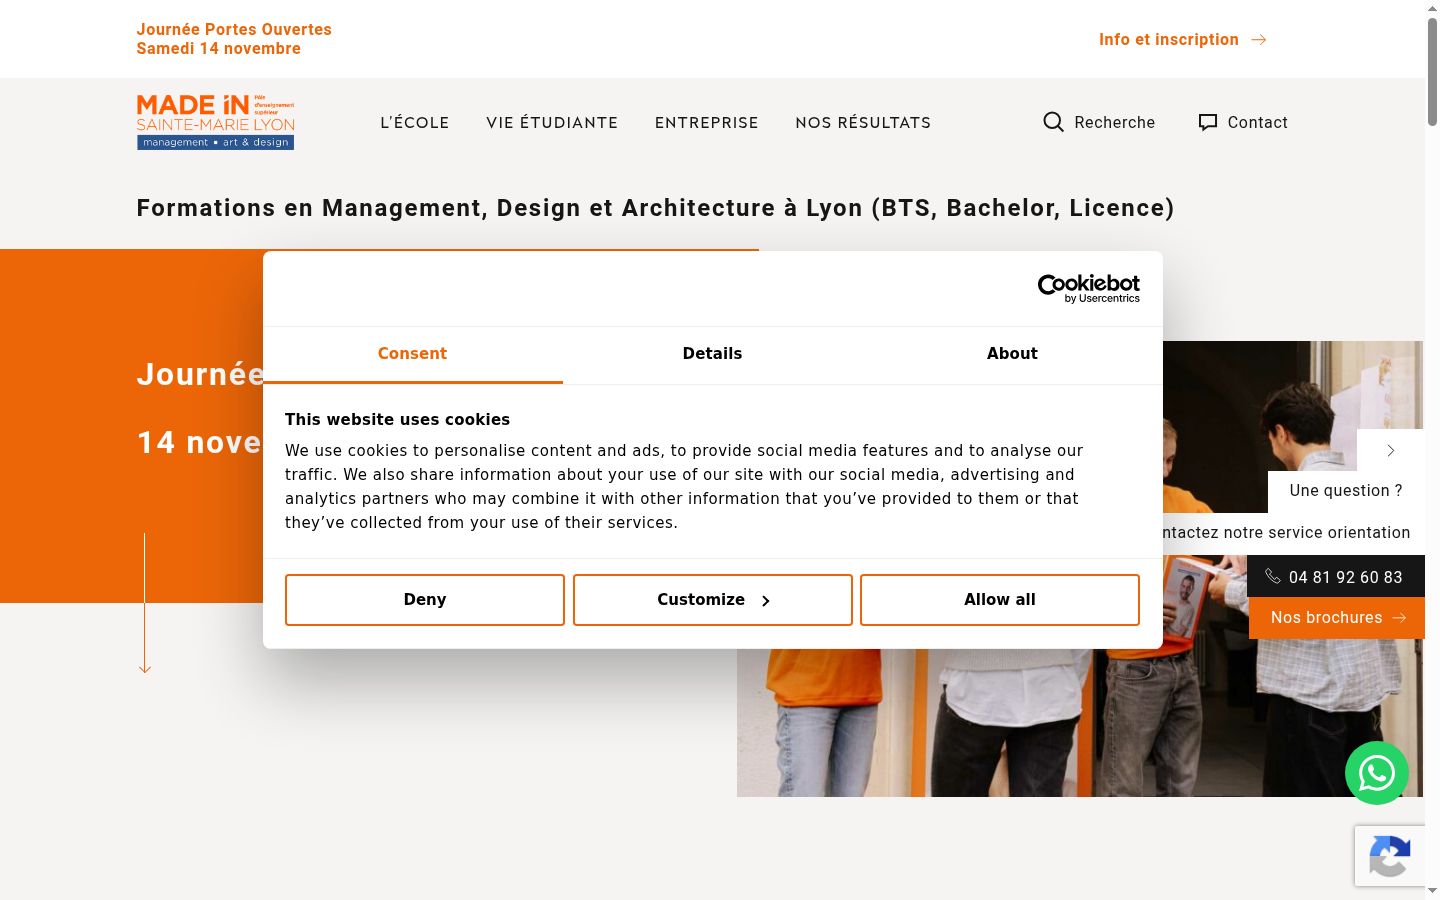Open the WhatsApp chat bubble
Viewport: 1440px width, 900px height.
1377,773
